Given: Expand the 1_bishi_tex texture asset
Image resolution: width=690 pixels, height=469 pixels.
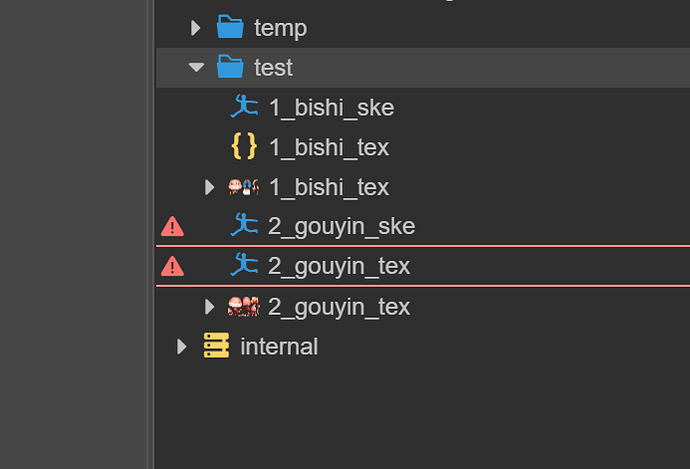Looking at the screenshot, I should 209,187.
